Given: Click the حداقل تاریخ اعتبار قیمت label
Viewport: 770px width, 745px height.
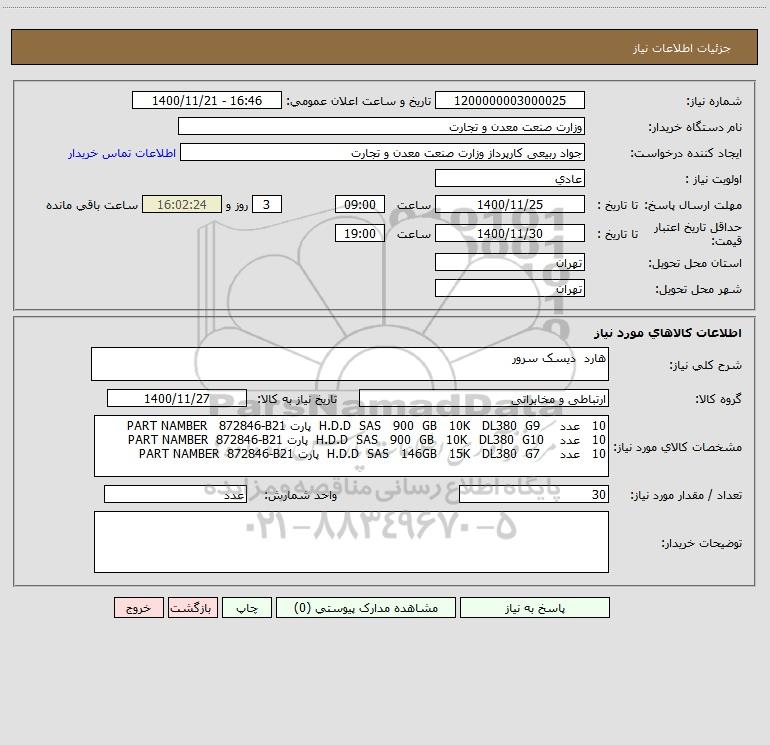Looking at the screenshot, I should (697, 234).
